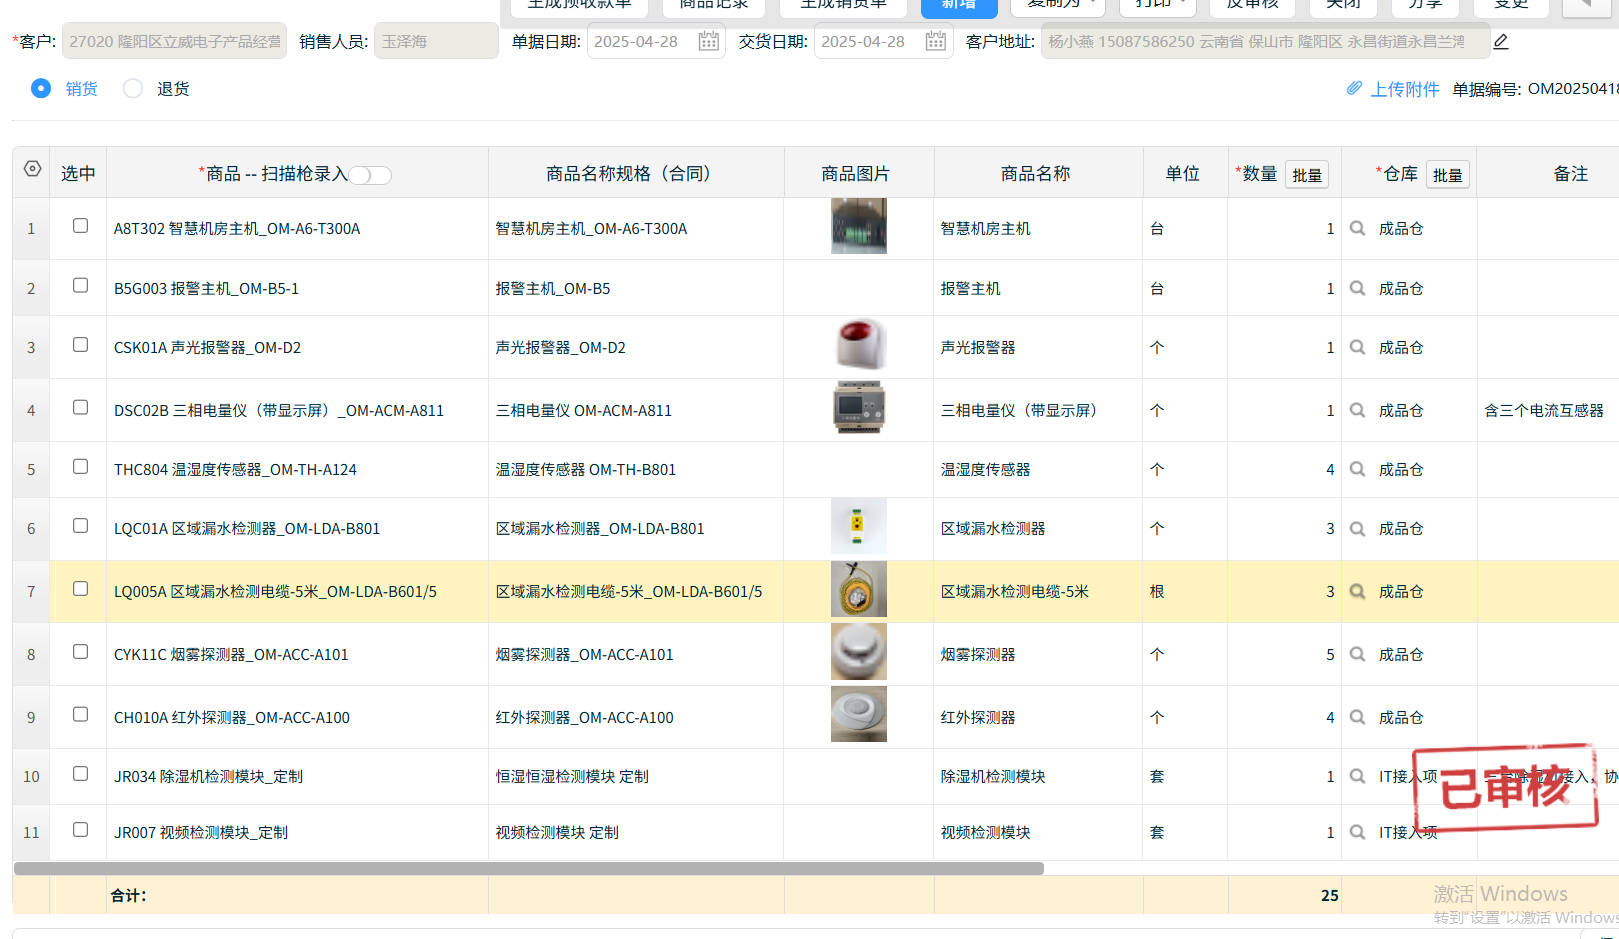Check row 6 LQC01A 区域漏水检测器
This screenshot has height=939, width=1619.
click(x=80, y=526)
